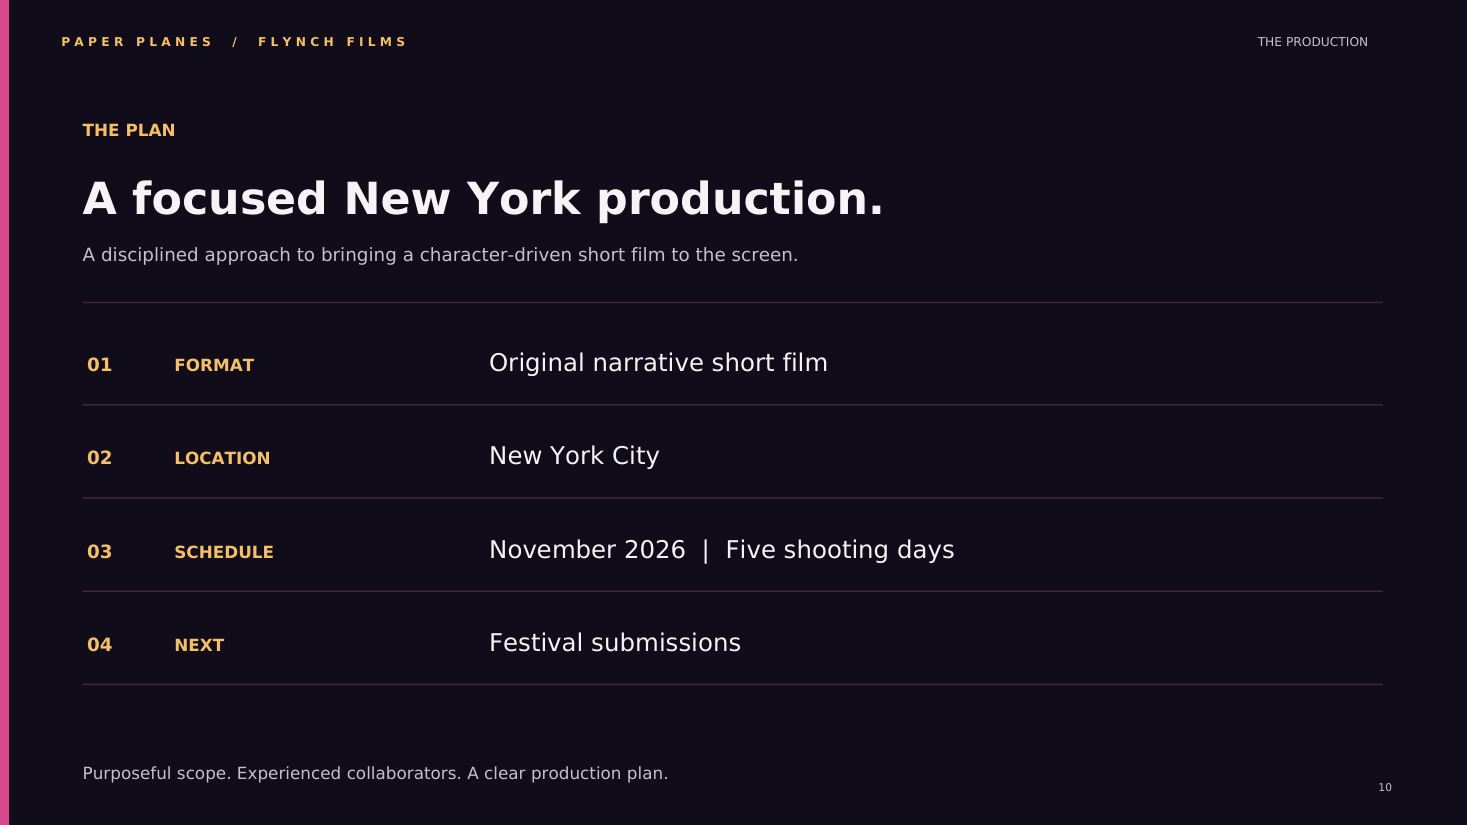Click 'November 2026 | Five shooting days'
1467x825 pixels.
pyautogui.click(x=722, y=550)
